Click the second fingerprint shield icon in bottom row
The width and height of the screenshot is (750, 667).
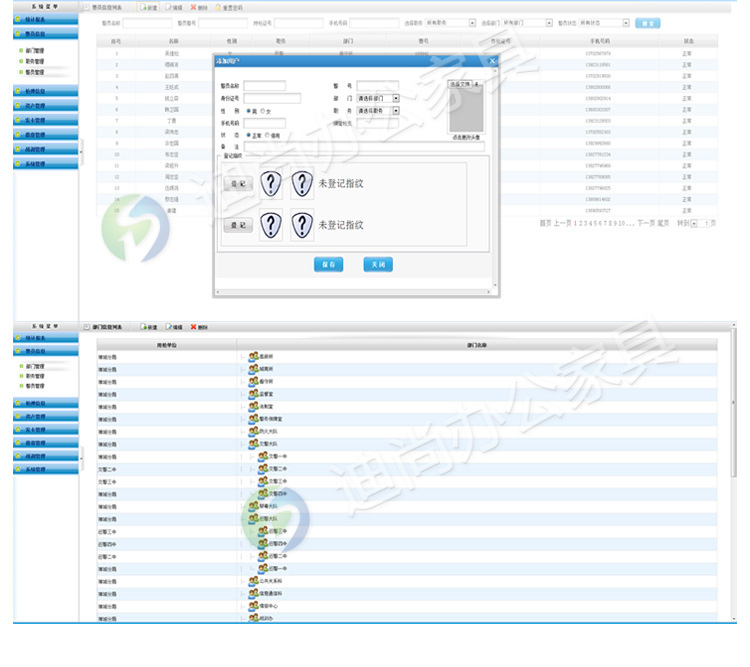[x=302, y=226]
